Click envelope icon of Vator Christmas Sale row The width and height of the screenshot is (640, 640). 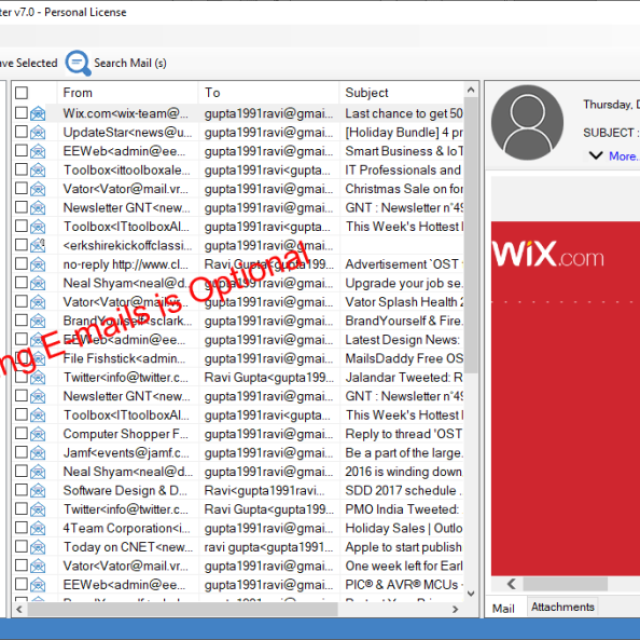(38, 189)
